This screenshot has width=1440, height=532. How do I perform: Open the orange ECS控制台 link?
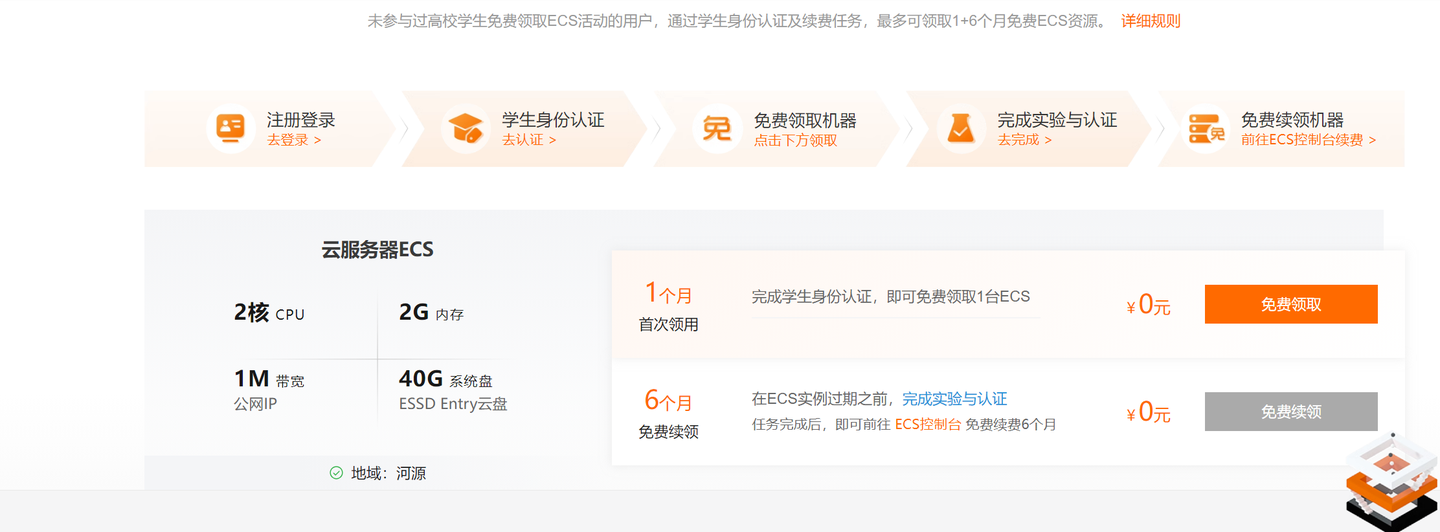click(x=928, y=424)
